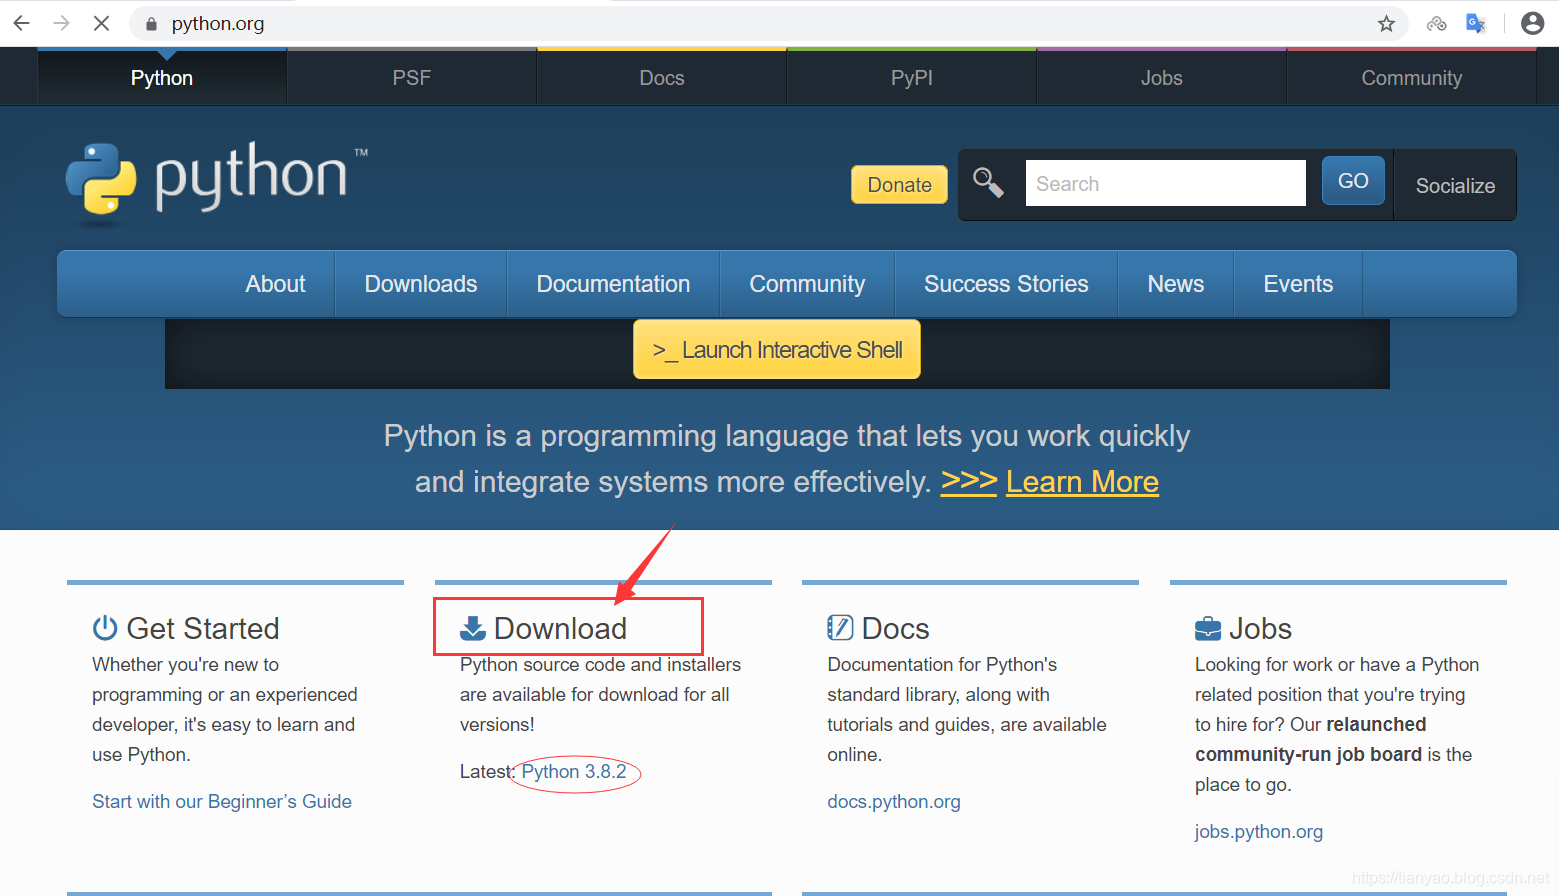The width and height of the screenshot is (1559, 896).
Task: Click the Learn More link
Action: point(1082,482)
